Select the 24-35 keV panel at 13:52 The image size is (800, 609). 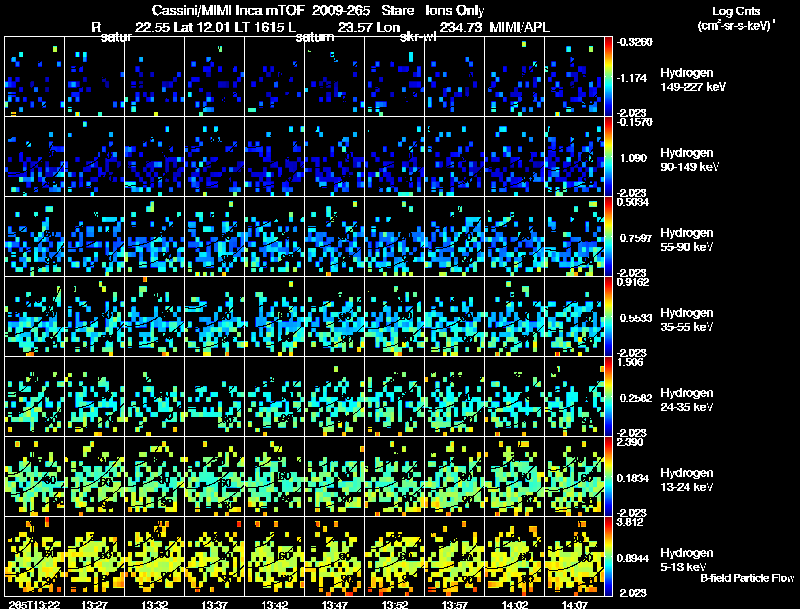pos(394,397)
